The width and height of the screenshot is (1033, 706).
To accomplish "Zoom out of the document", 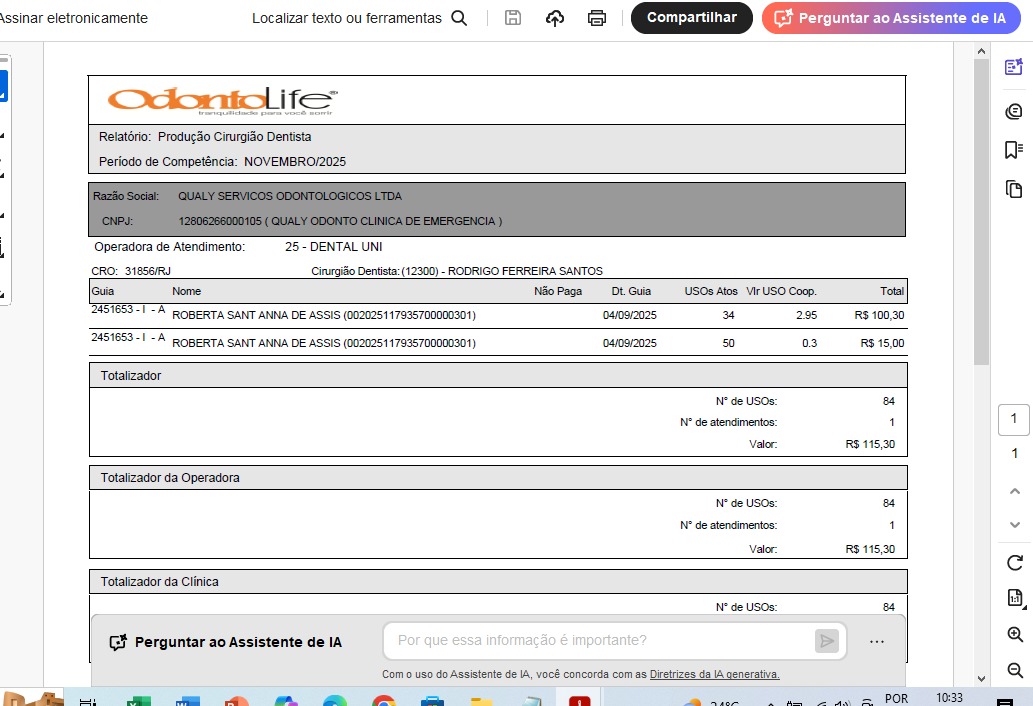I will coord(1014,670).
